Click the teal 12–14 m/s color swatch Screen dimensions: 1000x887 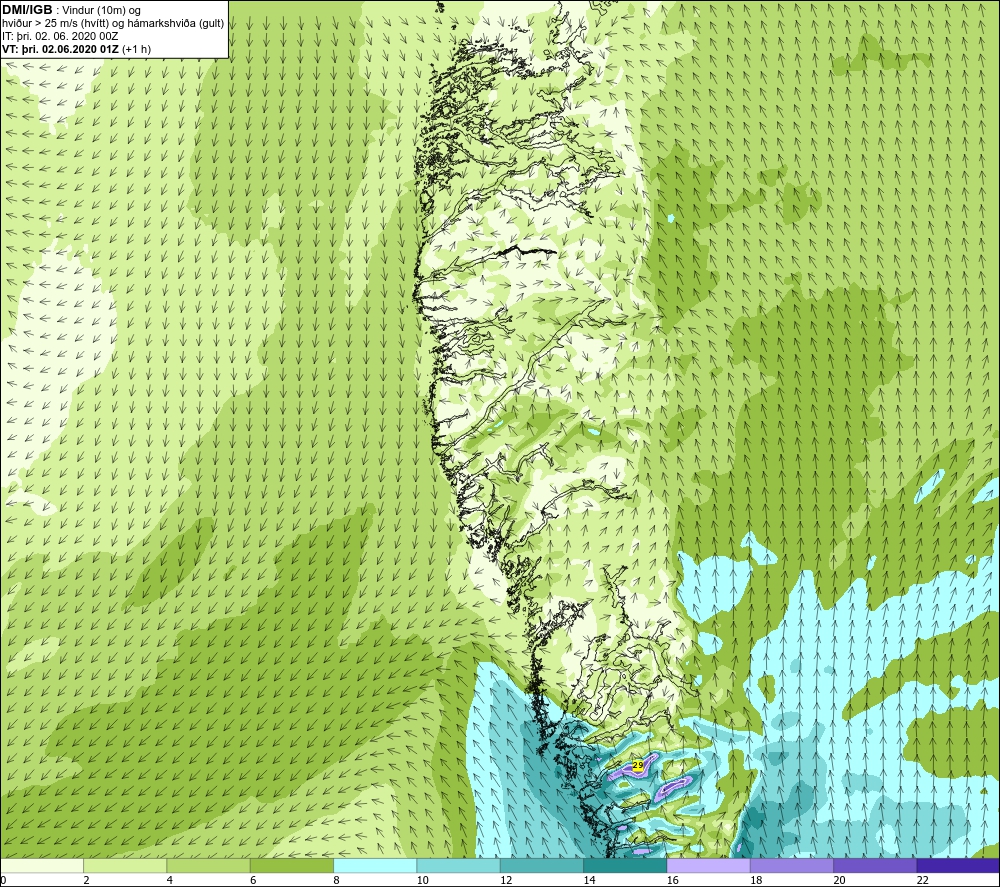[541, 865]
